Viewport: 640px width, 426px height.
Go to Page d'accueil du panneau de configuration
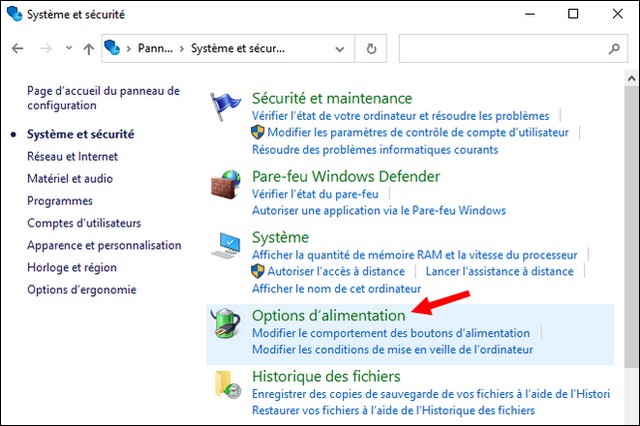click(103, 98)
